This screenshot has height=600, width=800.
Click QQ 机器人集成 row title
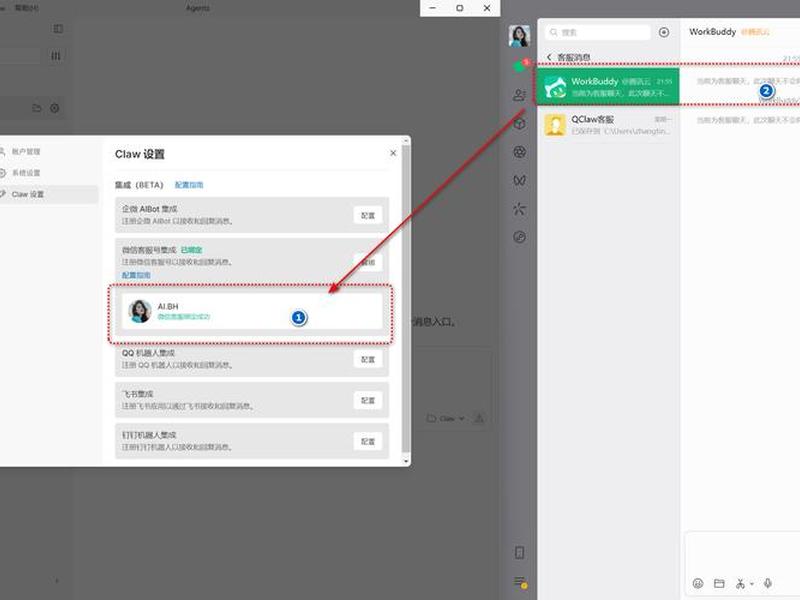[148, 353]
